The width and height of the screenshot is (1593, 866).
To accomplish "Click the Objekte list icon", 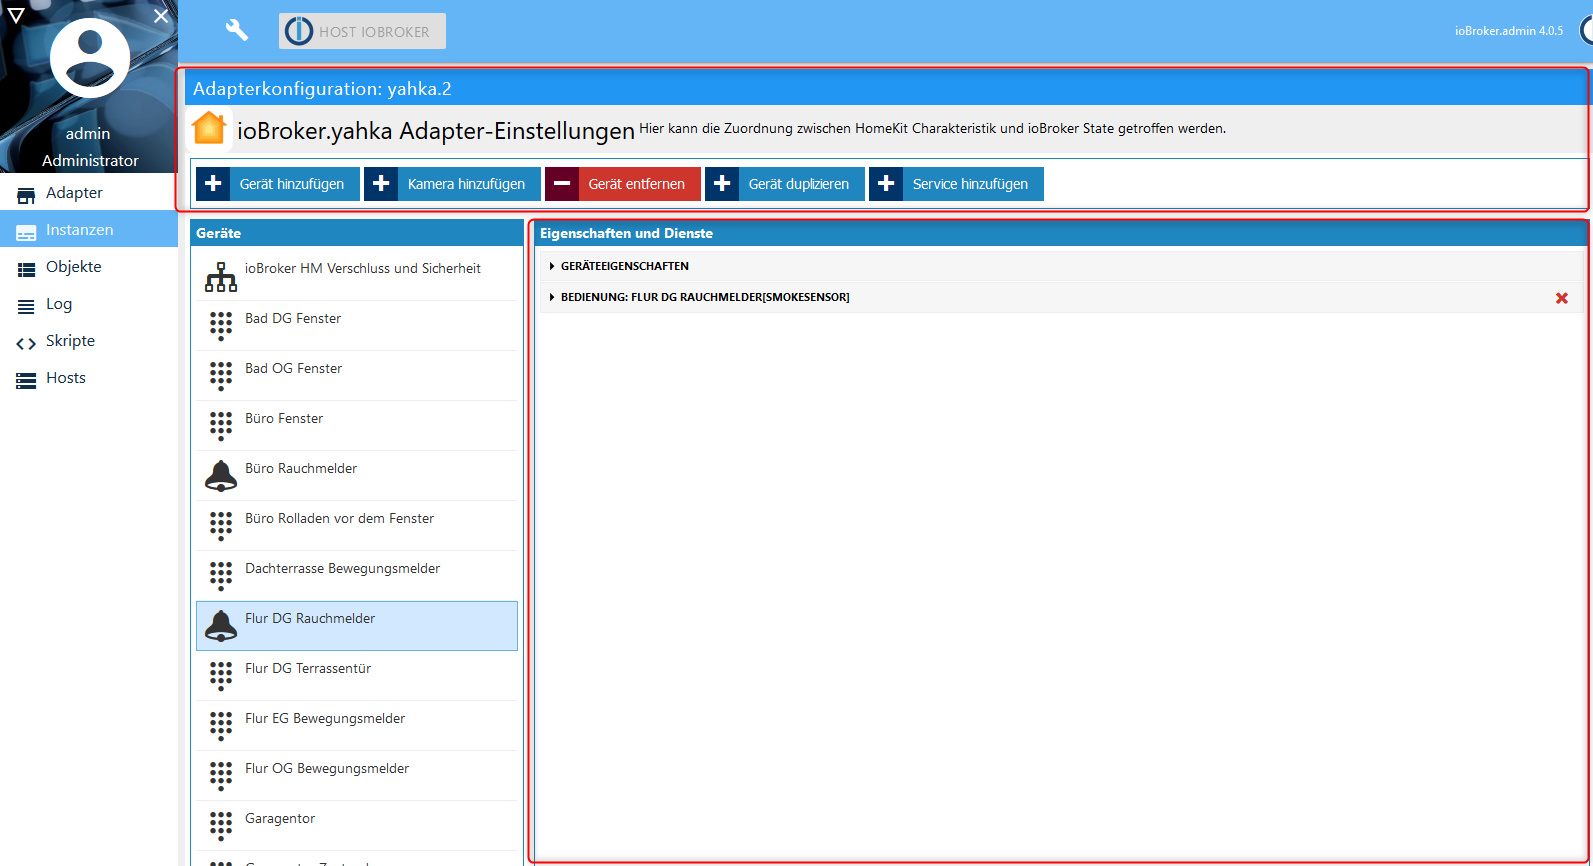I will pyautogui.click(x=26, y=268).
